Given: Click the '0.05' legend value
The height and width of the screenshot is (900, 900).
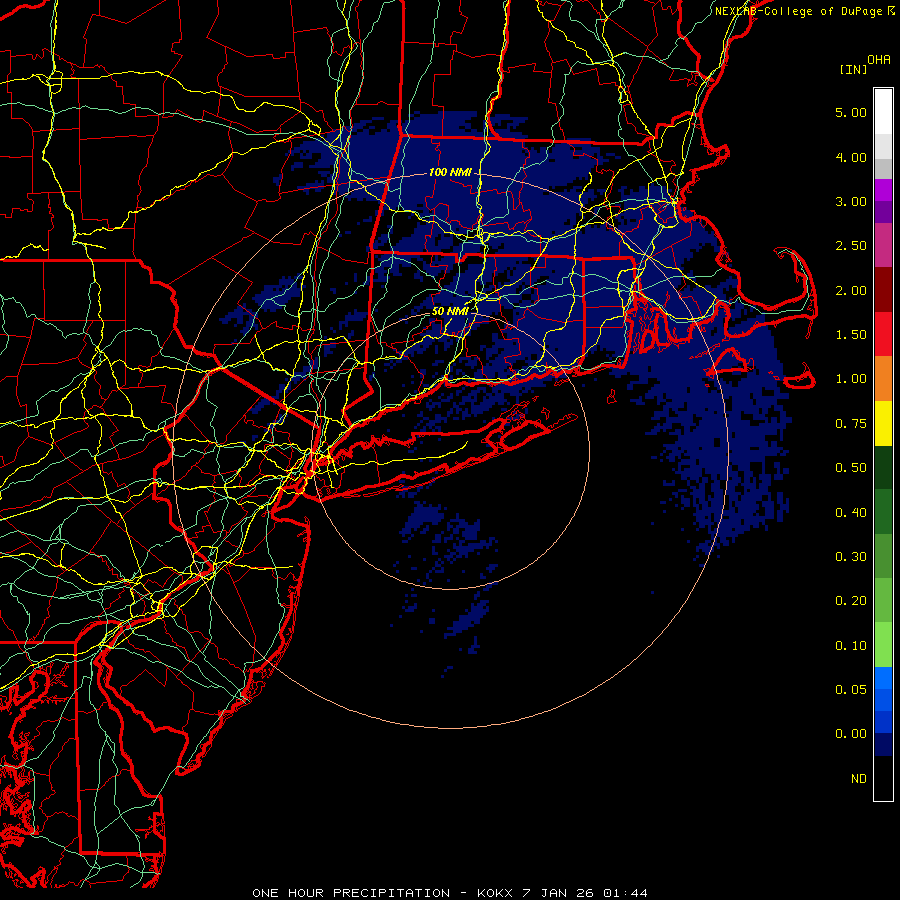Looking at the screenshot, I should 851,690.
